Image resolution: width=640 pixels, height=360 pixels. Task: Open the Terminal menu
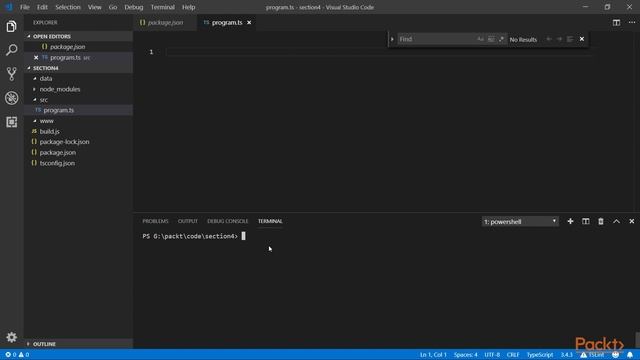coord(163,7)
